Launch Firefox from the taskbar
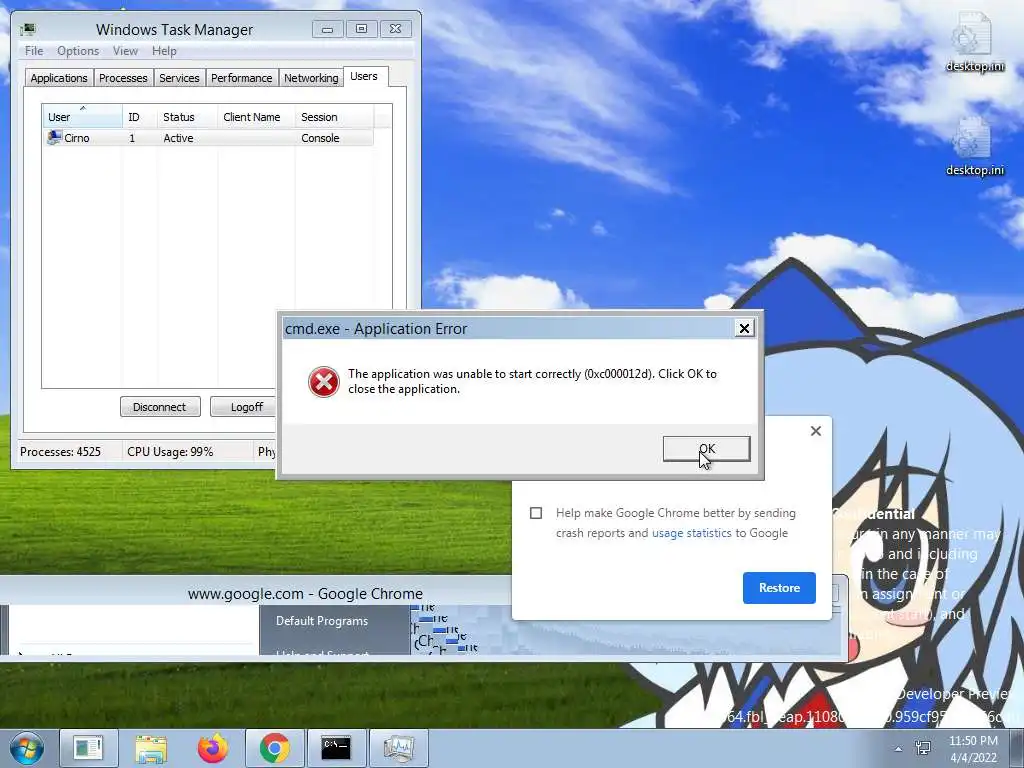Screen dimensions: 1024x768 [213, 748]
